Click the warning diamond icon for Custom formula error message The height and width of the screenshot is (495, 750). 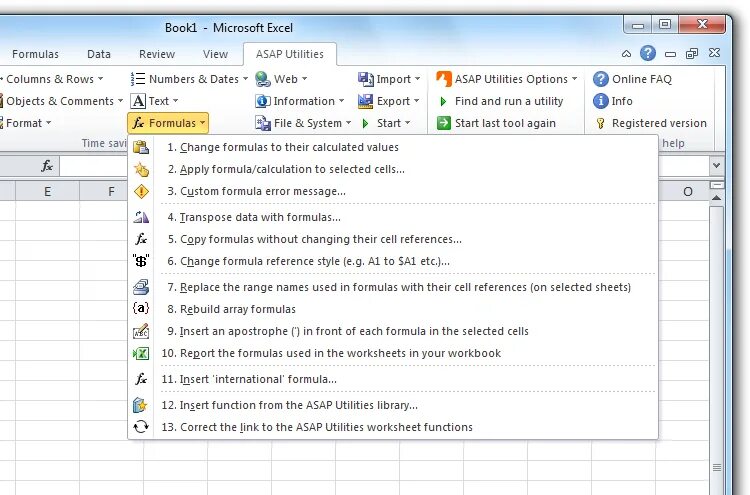tap(141, 191)
